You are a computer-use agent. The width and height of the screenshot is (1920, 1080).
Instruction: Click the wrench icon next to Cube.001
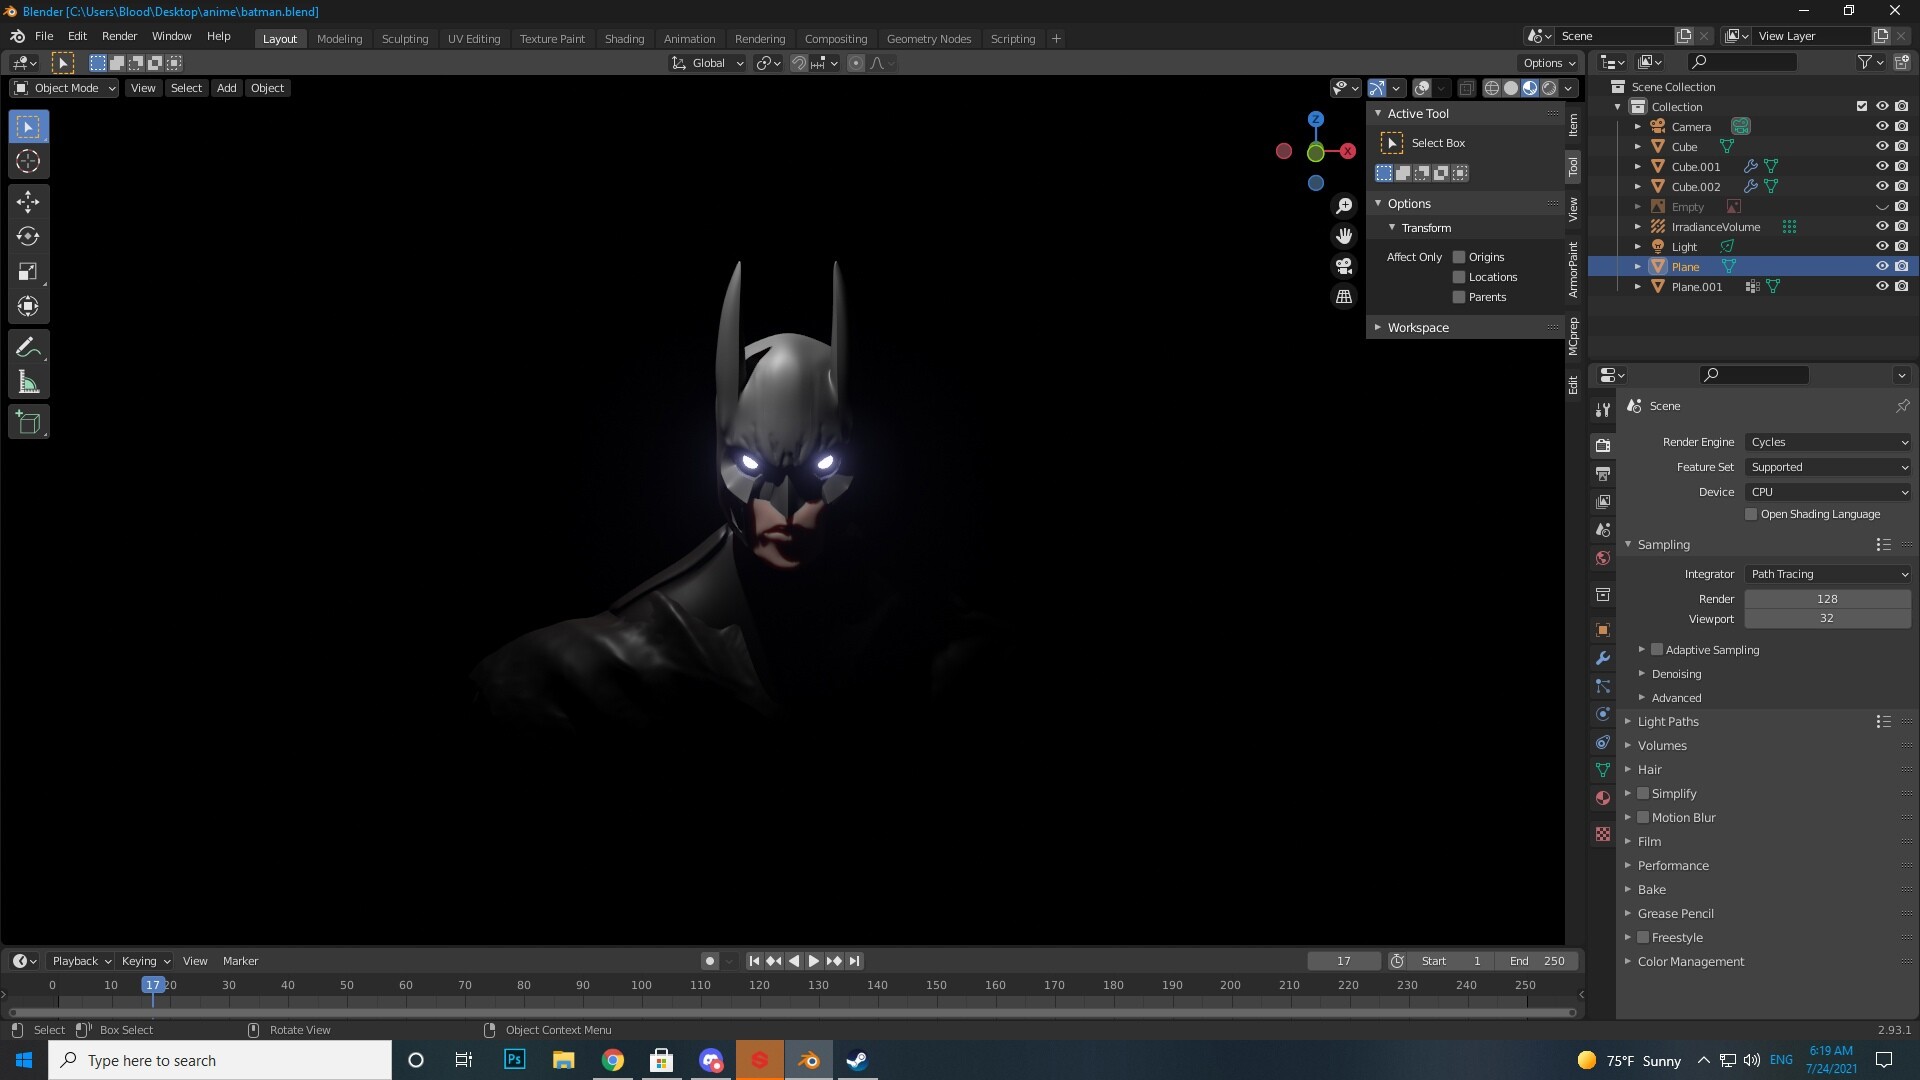1750,166
